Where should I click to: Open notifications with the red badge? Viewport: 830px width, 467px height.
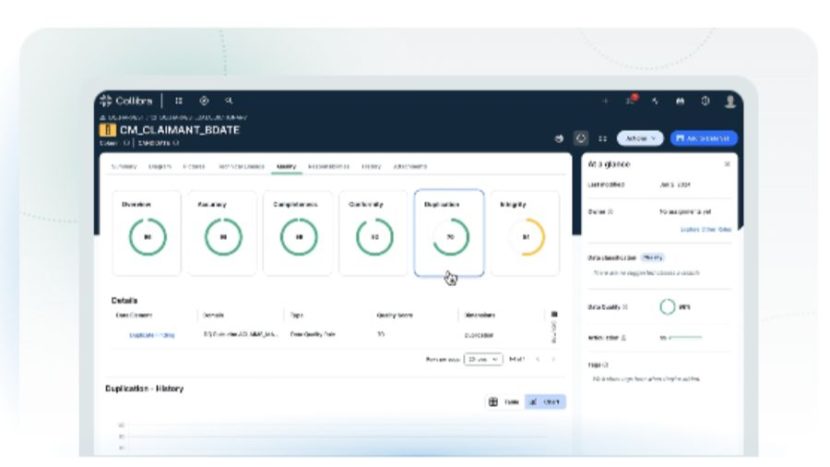click(x=631, y=101)
